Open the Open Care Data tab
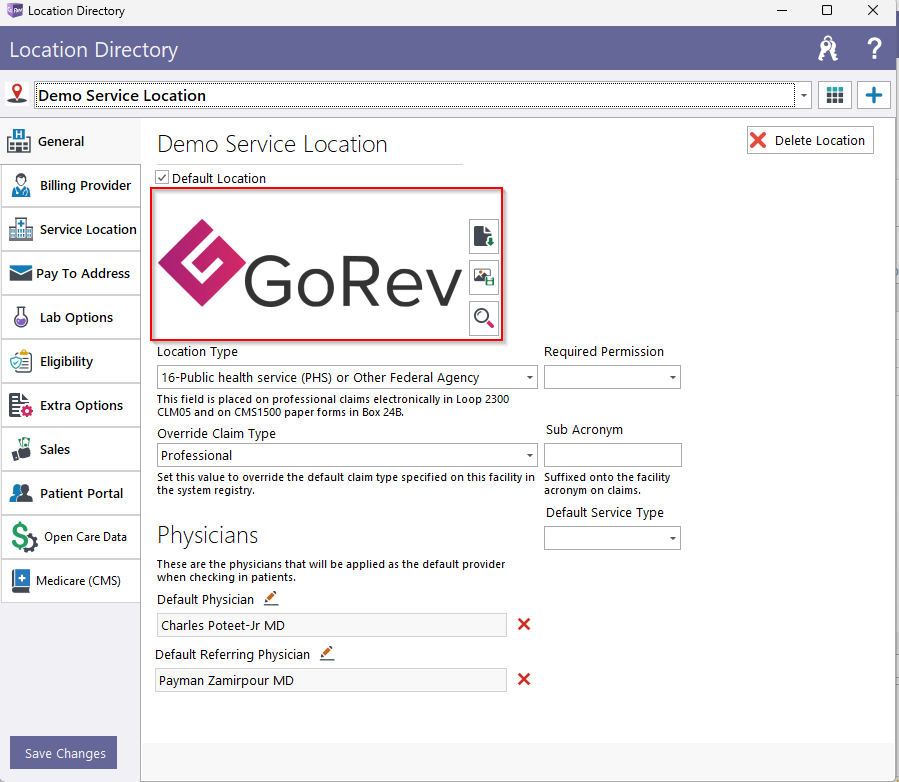899x782 pixels. point(71,537)
